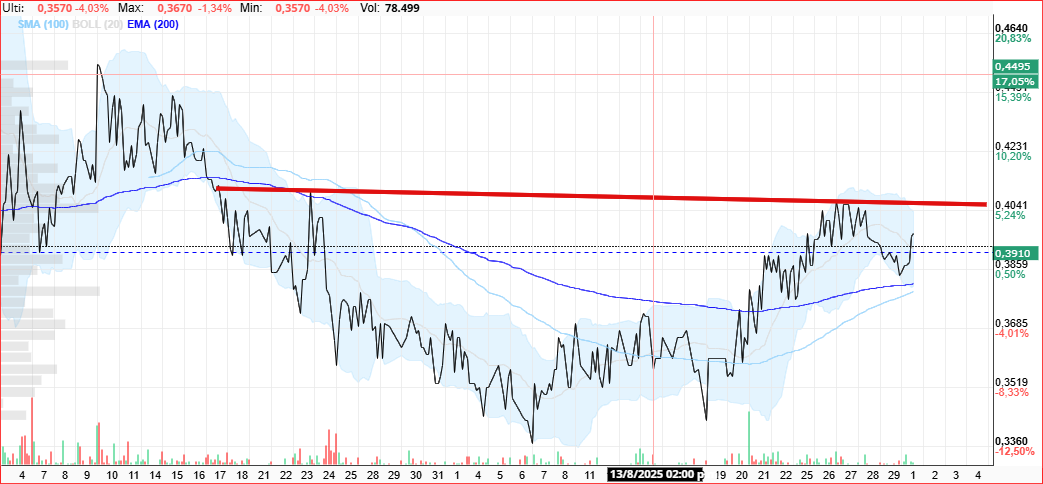This screenshot has height=484, width=1043.
Task: Click date 14 on time axis
Action: pyautogui.click(x=156, y=475)
